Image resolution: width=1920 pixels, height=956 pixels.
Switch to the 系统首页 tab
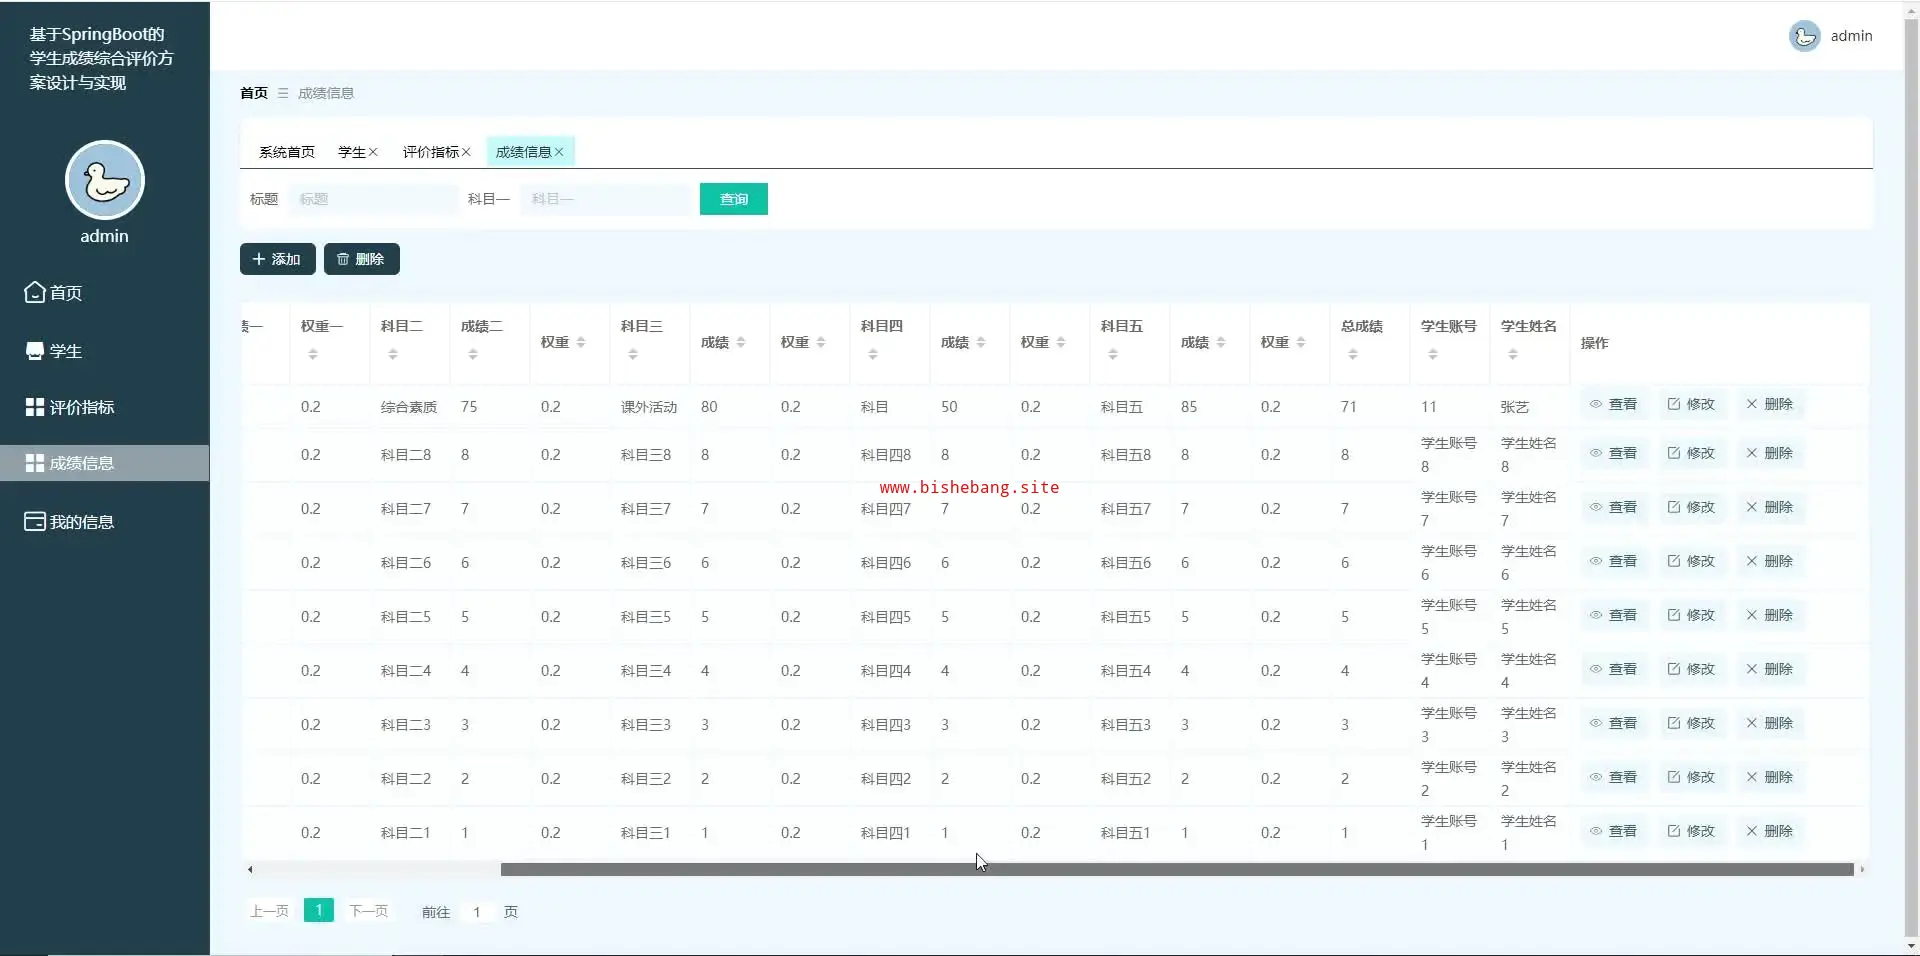point(287,152)
